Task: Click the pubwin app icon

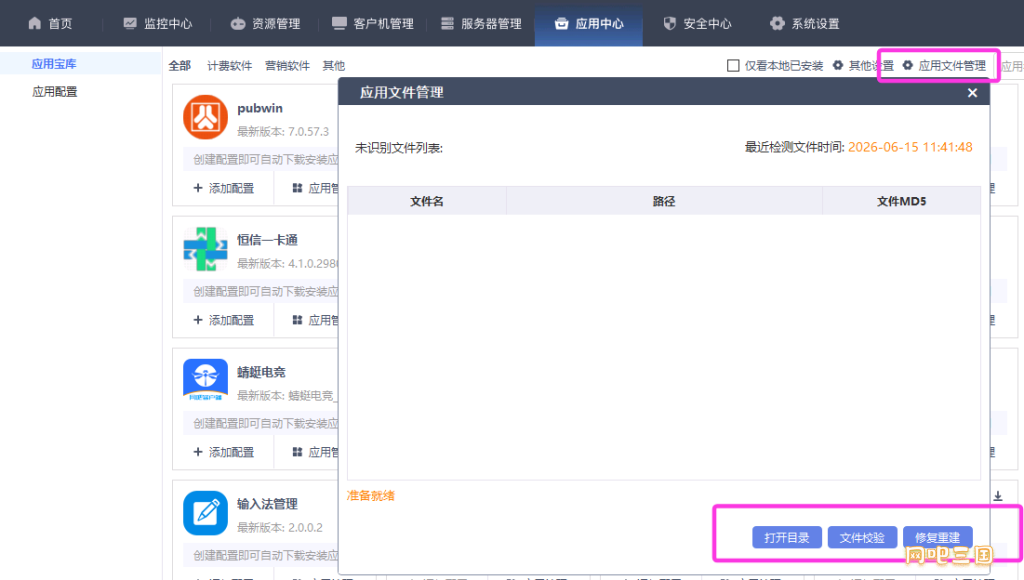Action: (x=205, y=117)
